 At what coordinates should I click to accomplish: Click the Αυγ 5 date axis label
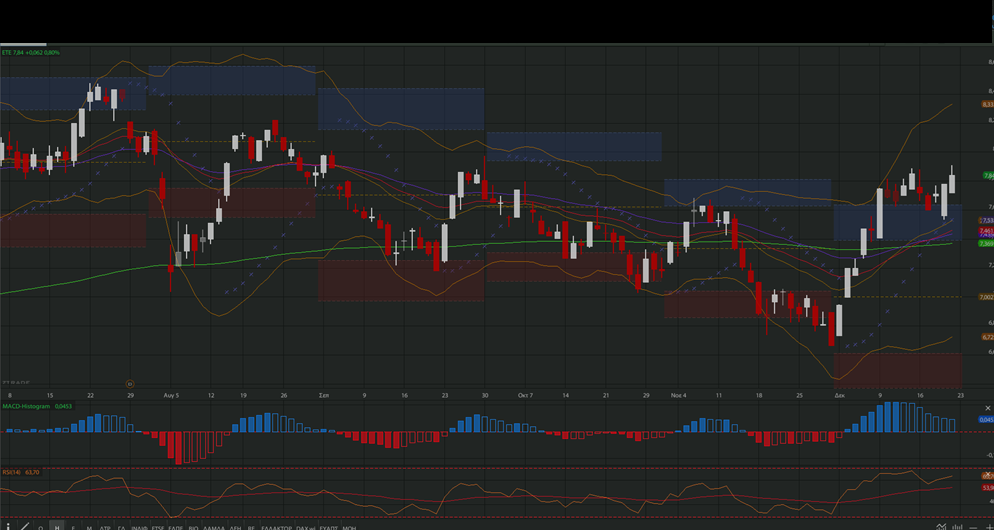click(172, 395)
